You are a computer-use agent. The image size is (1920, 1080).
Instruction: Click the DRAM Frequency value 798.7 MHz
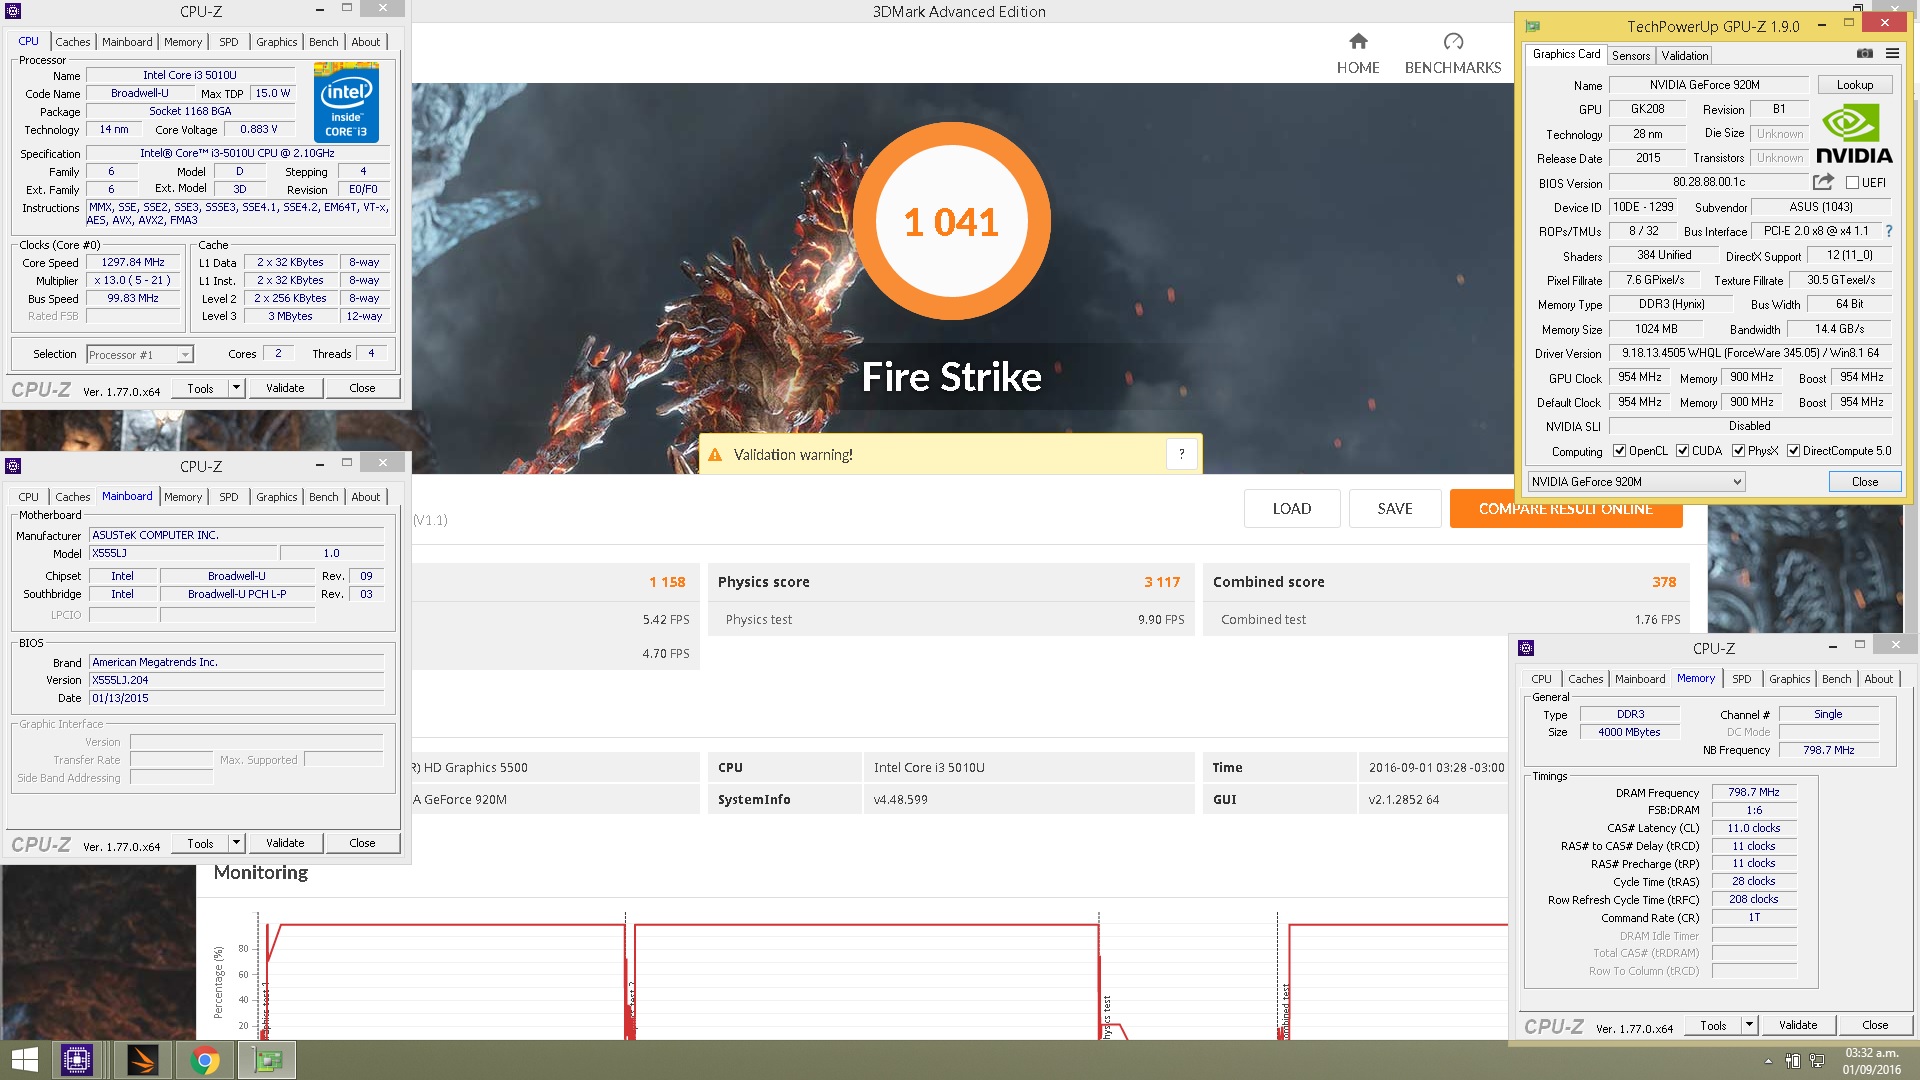1753,793
